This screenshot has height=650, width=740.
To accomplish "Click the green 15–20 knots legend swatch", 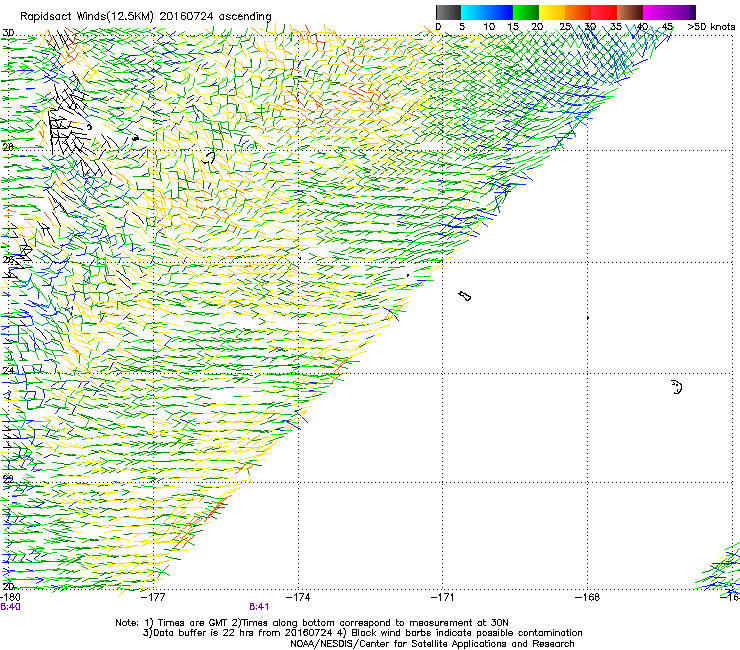I will click(526, 12).
